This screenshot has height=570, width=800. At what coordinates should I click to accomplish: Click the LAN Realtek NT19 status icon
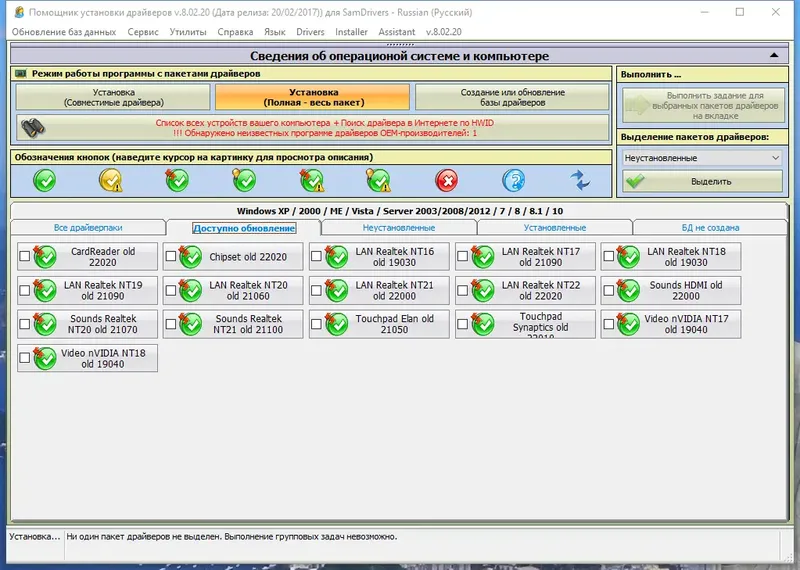tap(45, 290)
